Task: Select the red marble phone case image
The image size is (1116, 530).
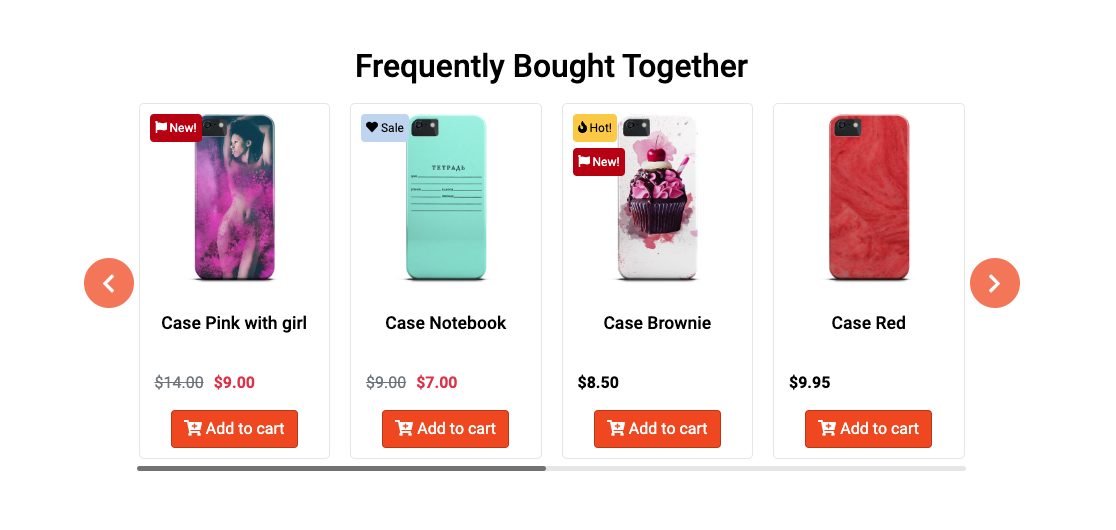Action: coord(868,198)
